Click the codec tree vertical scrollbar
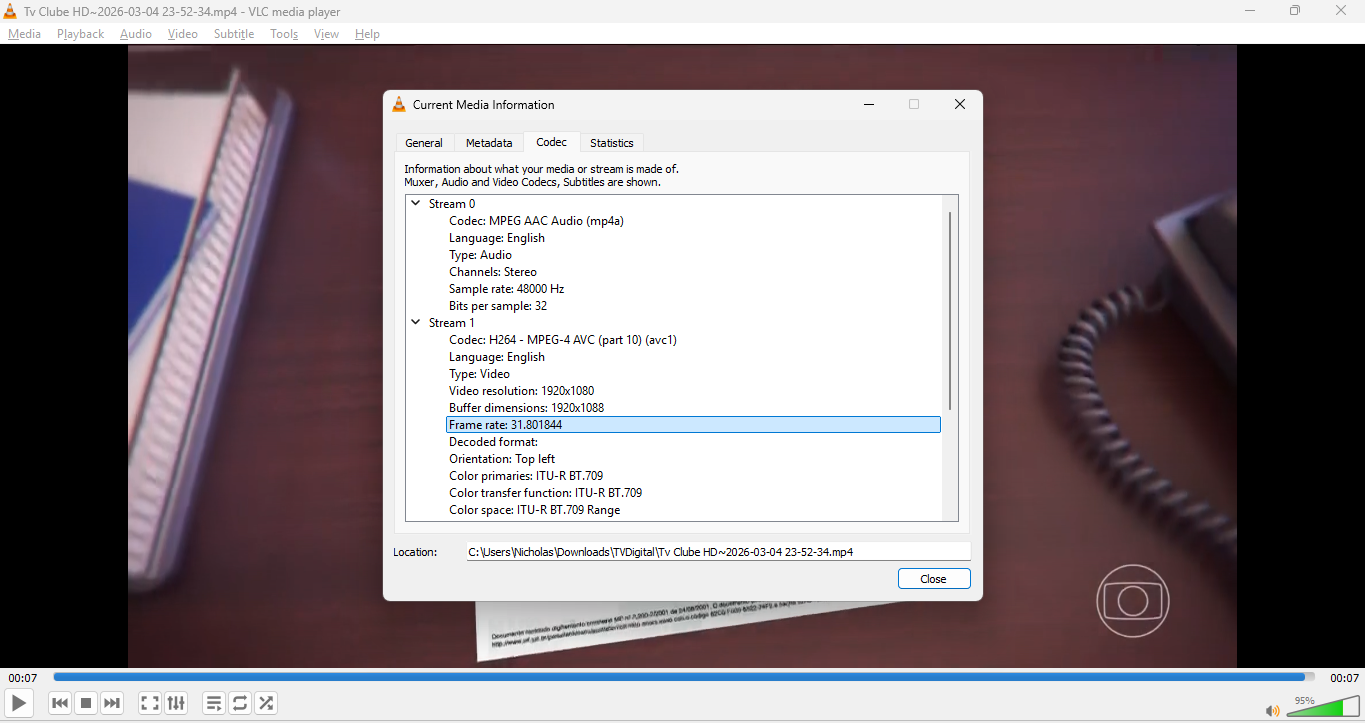Screen dimensions: 1365x723 pyautogui.click(x=950, y=310)
